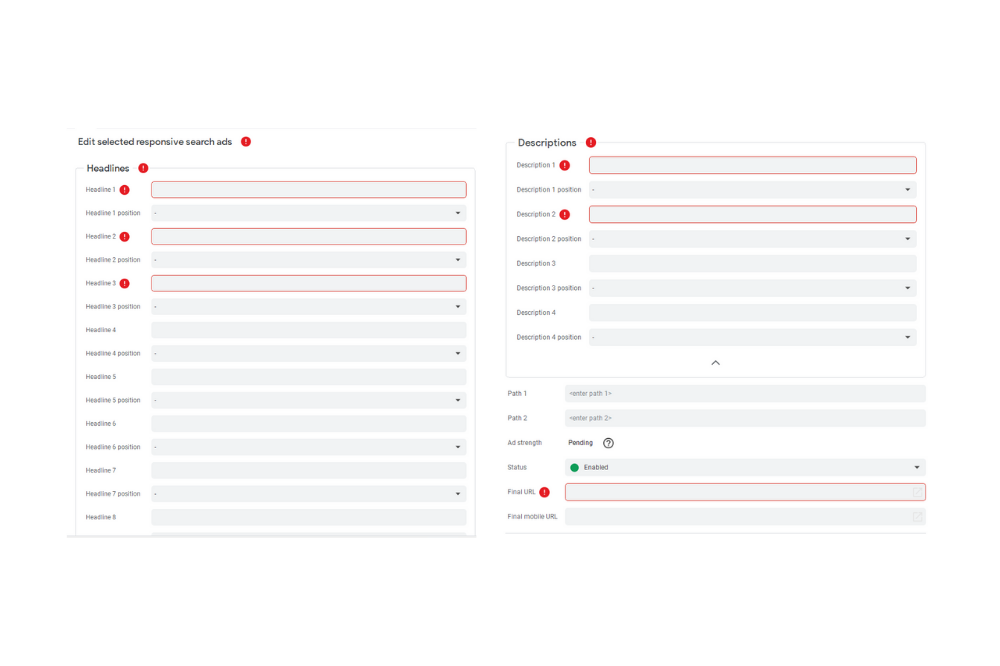
Task: Click the Path 1 input field
Action: pyautogui.click(x=745, y=394)
